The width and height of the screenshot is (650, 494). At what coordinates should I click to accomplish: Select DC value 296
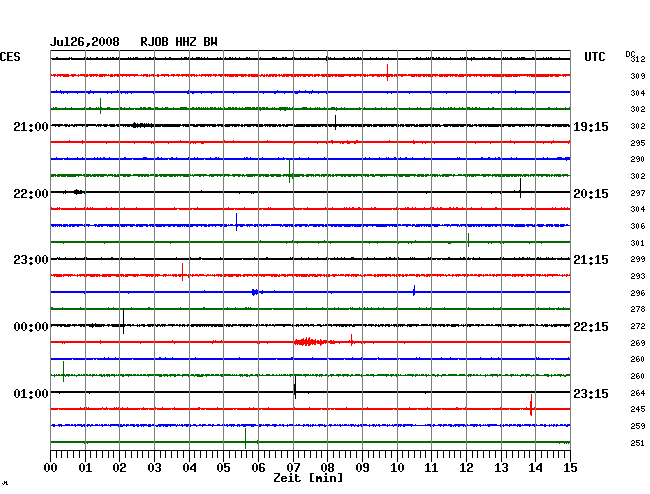point(638,293)
